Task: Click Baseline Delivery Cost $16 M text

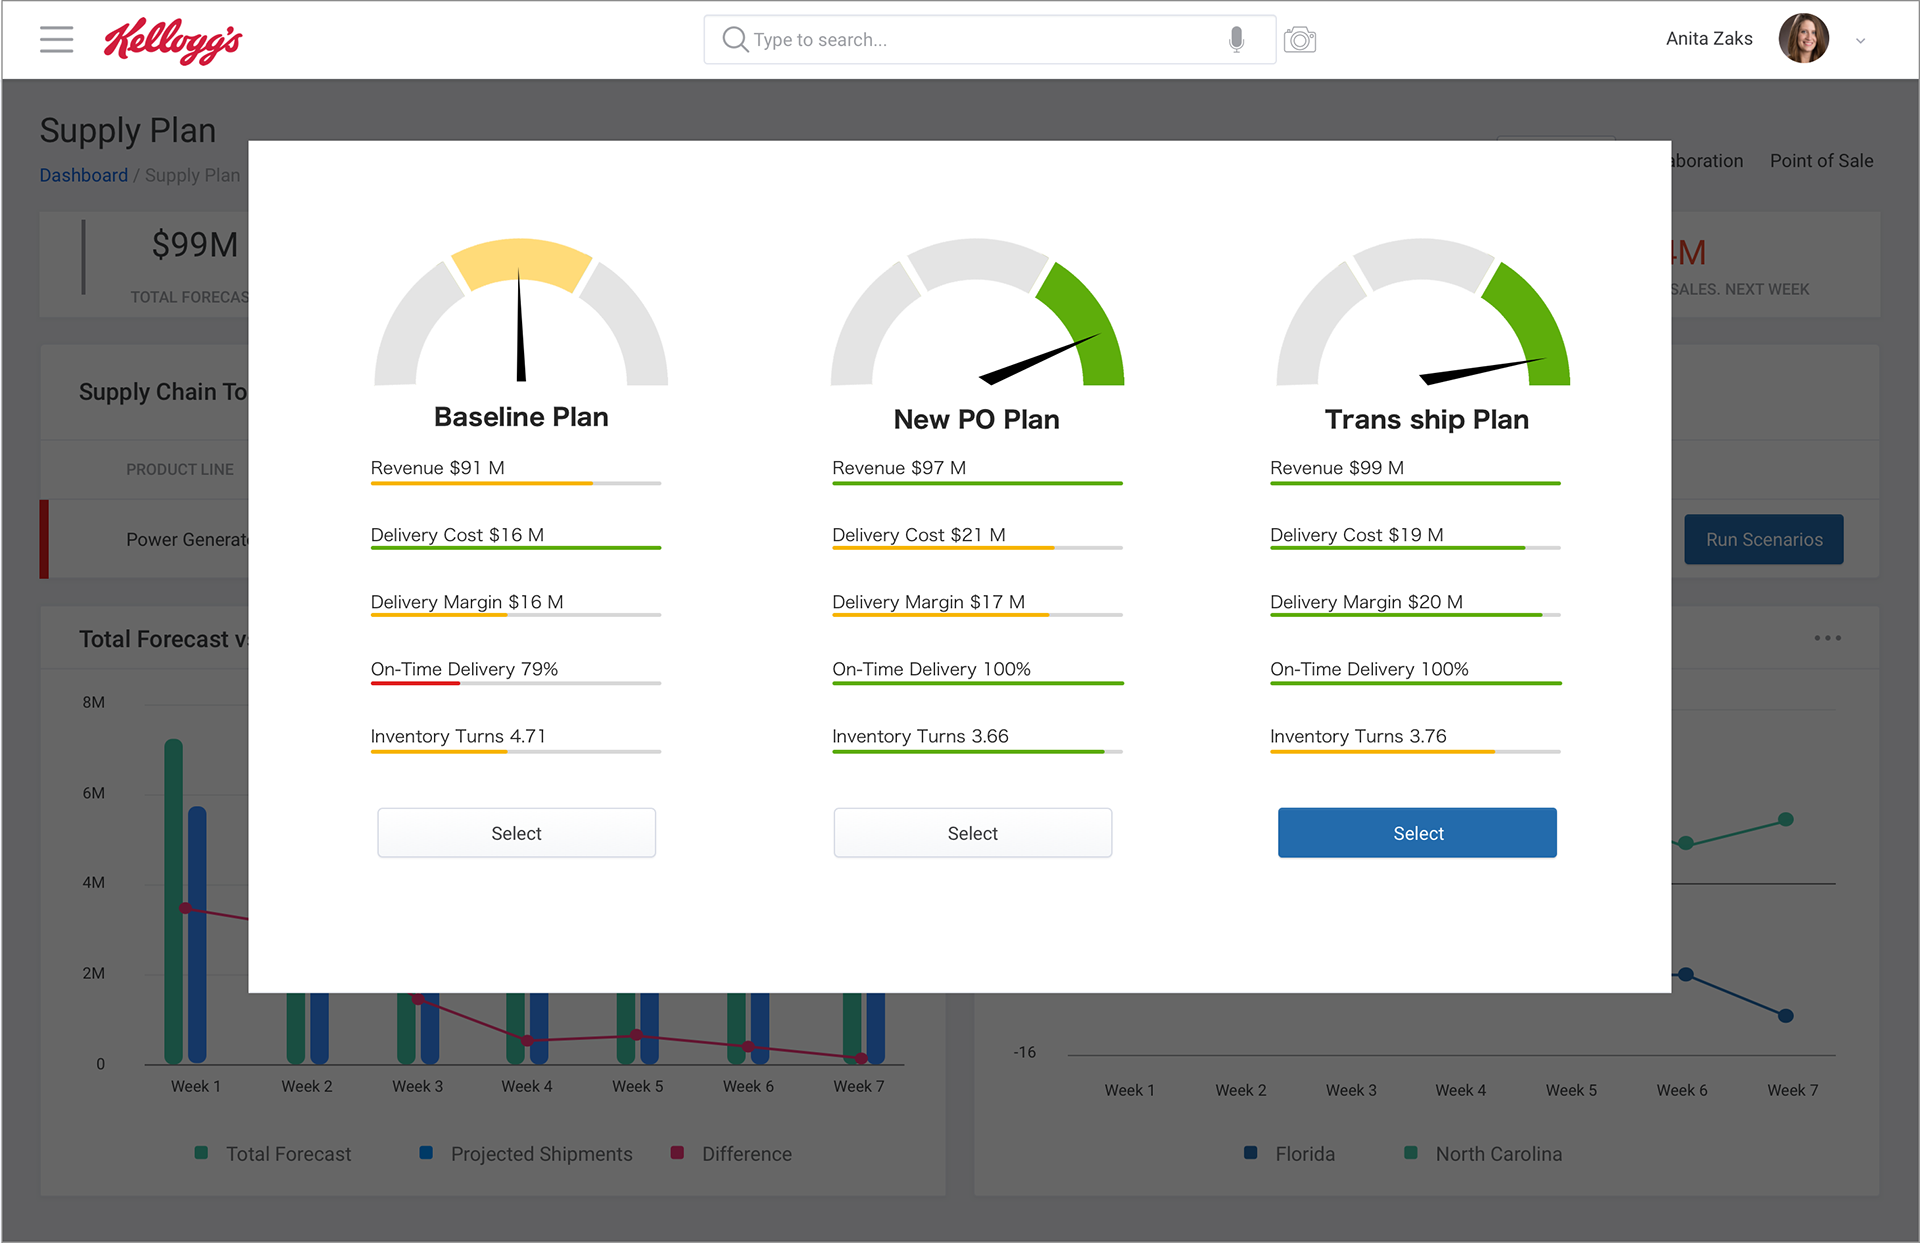Action: click(457, 535)
